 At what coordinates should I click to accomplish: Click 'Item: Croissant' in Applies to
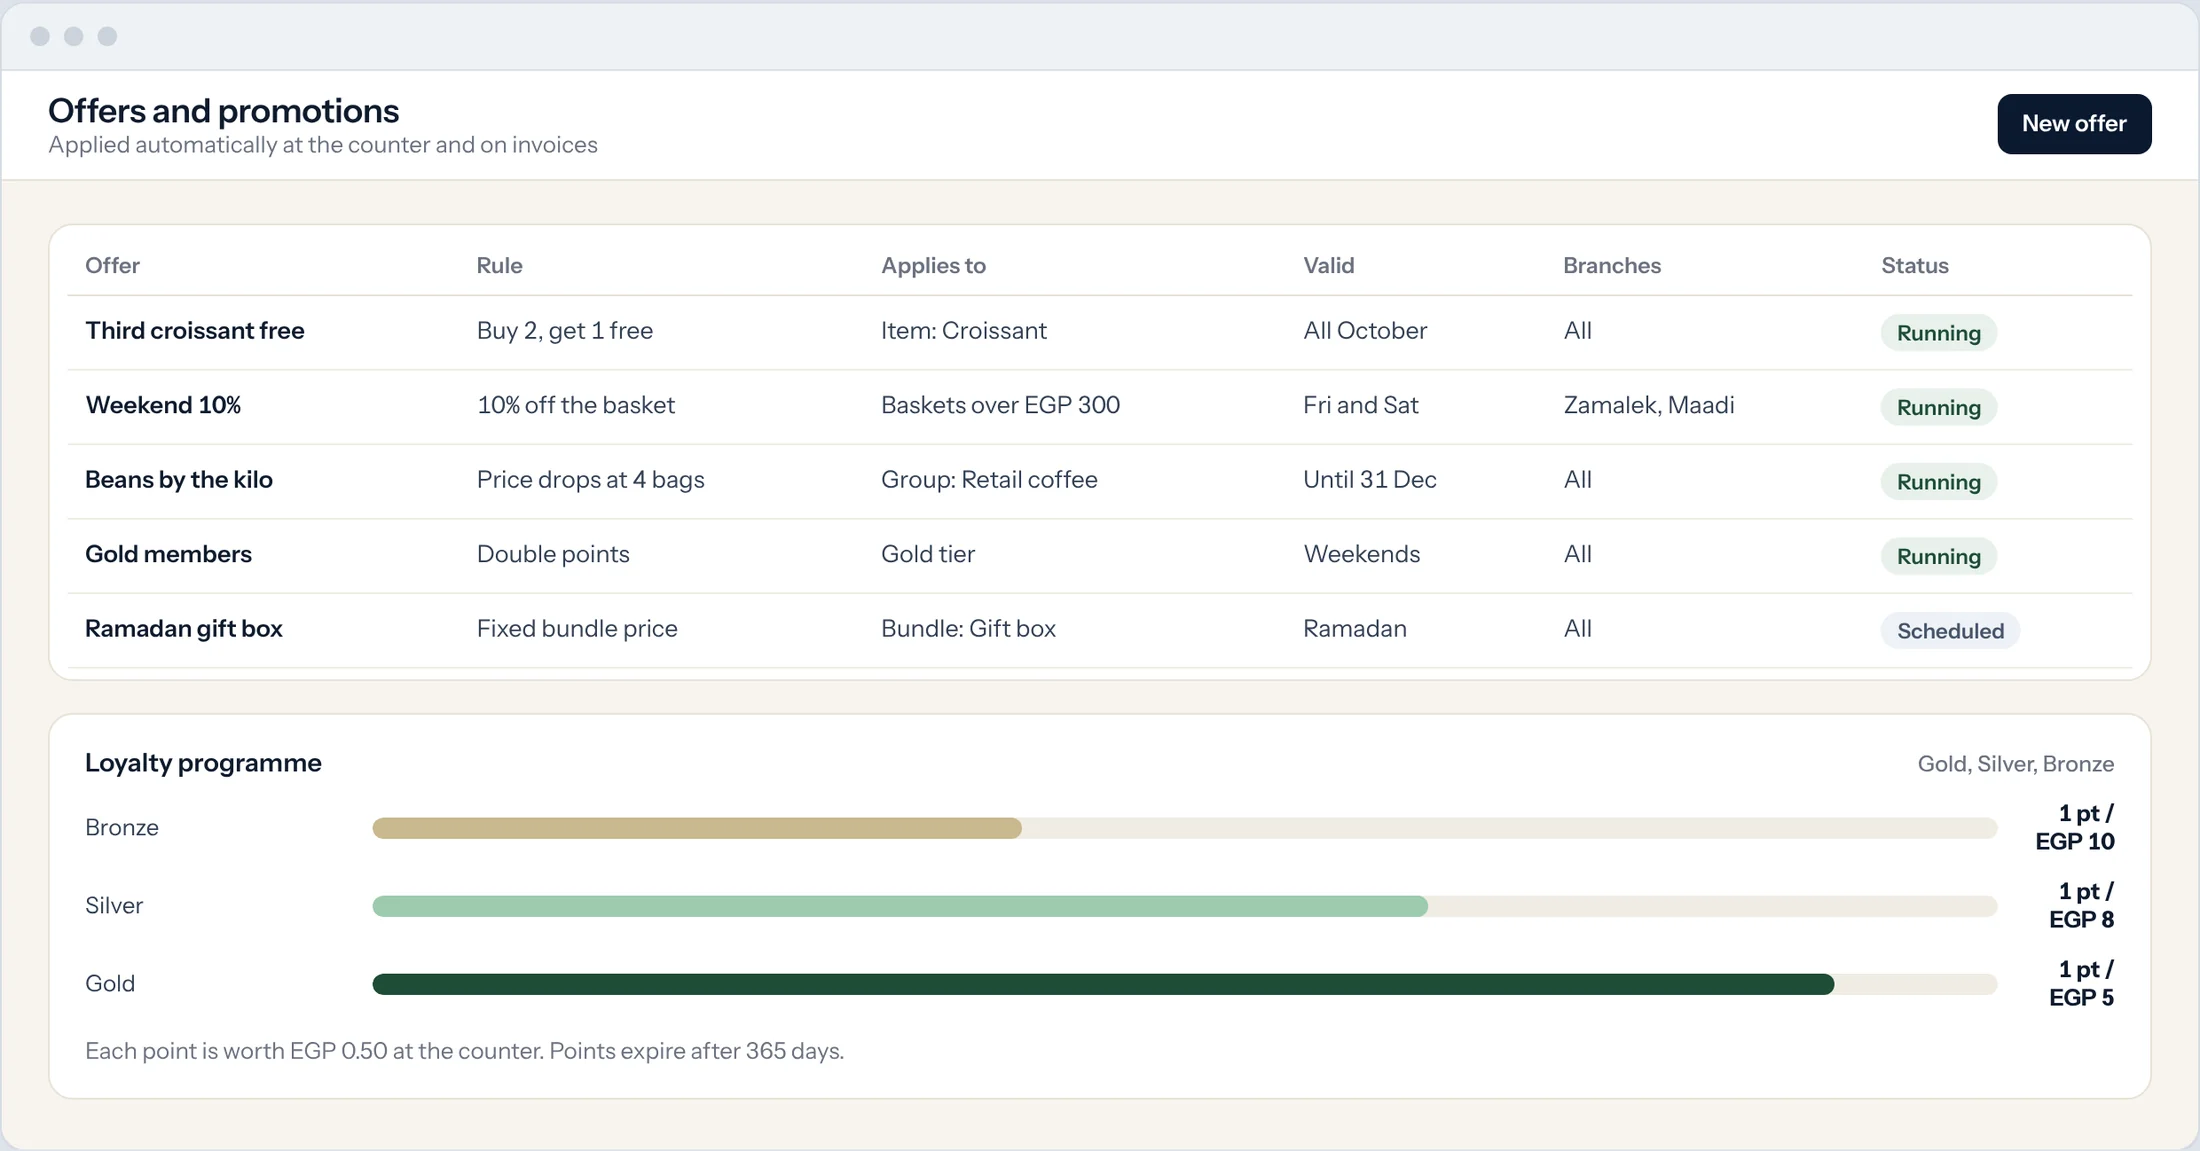tap(964, 331)
